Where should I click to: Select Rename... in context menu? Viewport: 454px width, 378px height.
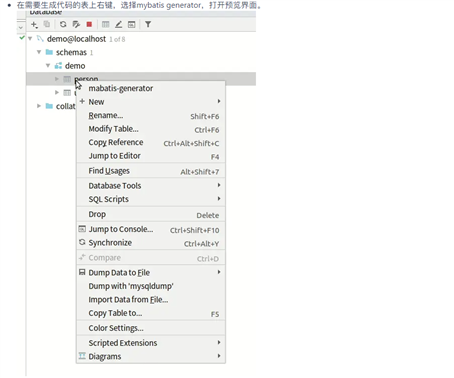point(151,115)
